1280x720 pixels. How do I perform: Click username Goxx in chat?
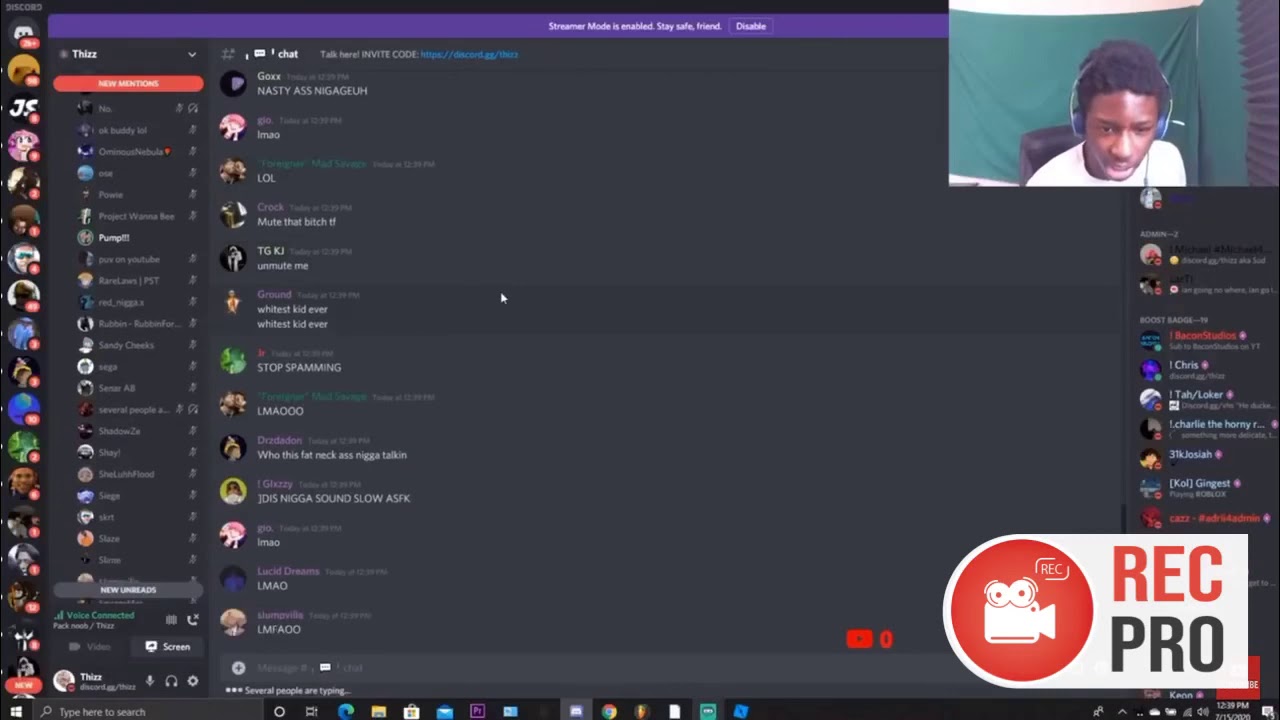[269, 76]
